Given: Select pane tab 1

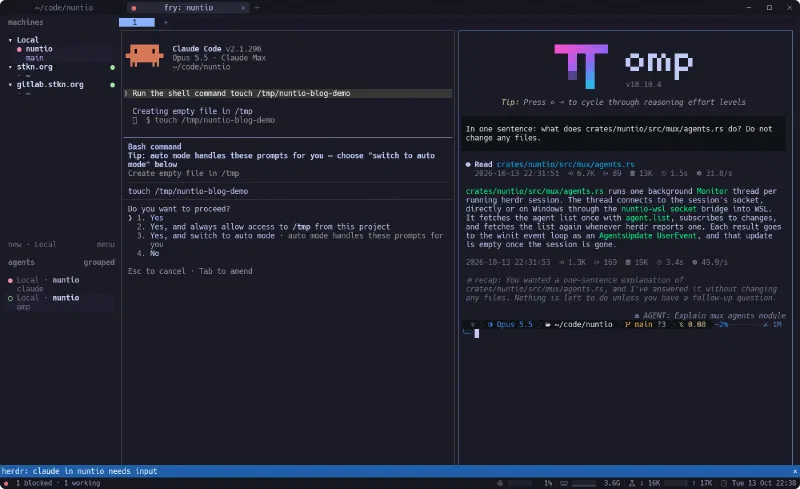Looking at the screenshot, I should click(136, 22).
